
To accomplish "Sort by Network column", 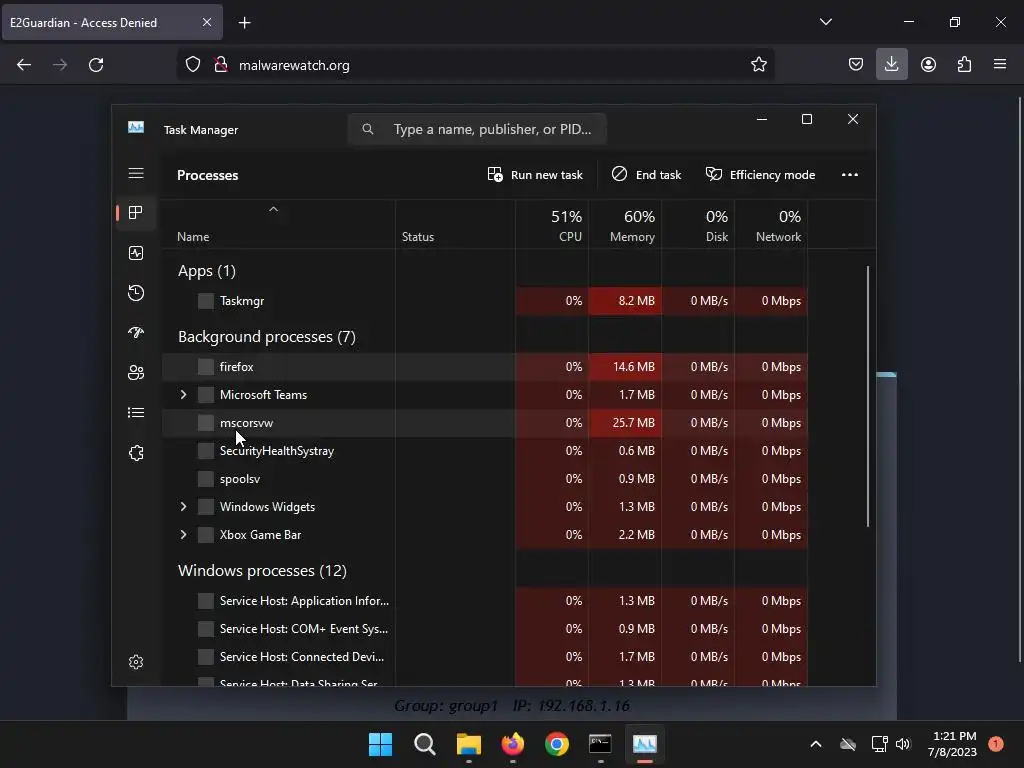I will tap(771, 225).
